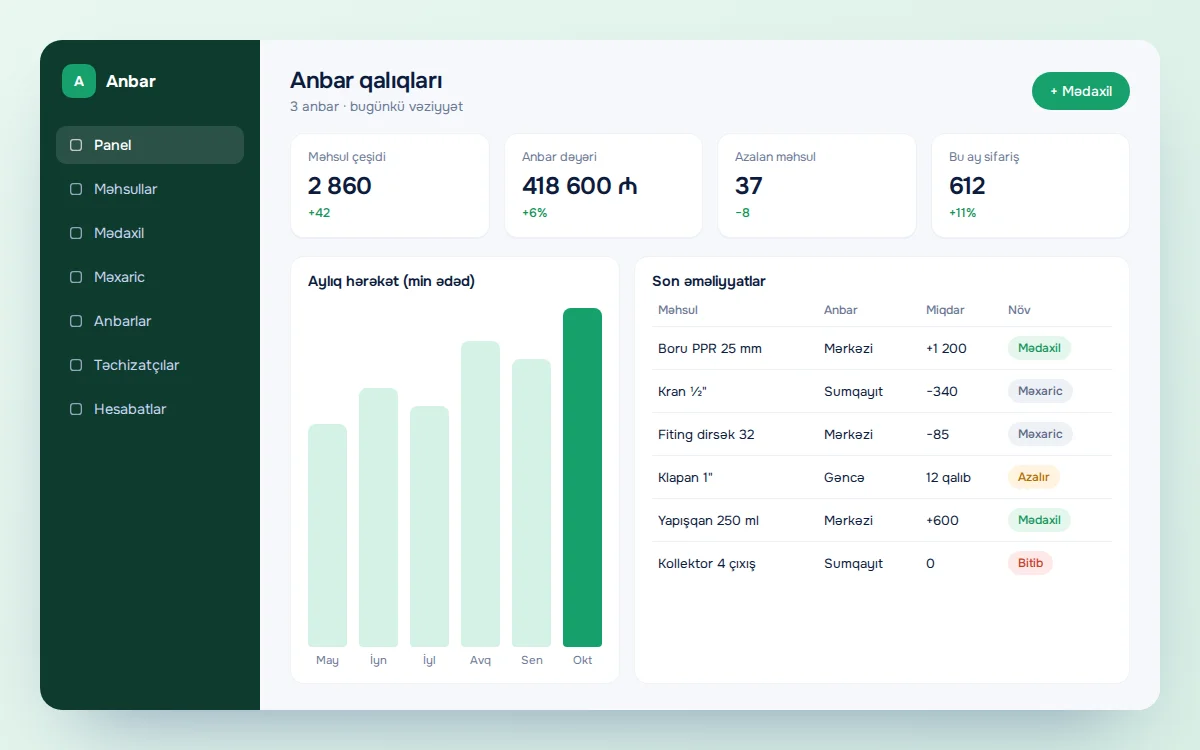Image resolution: width=1200 pixels, height=750 pixels.
Task: Select the Klapan 1" product cell
Action: pyautogui.click(x=685, y=477)
